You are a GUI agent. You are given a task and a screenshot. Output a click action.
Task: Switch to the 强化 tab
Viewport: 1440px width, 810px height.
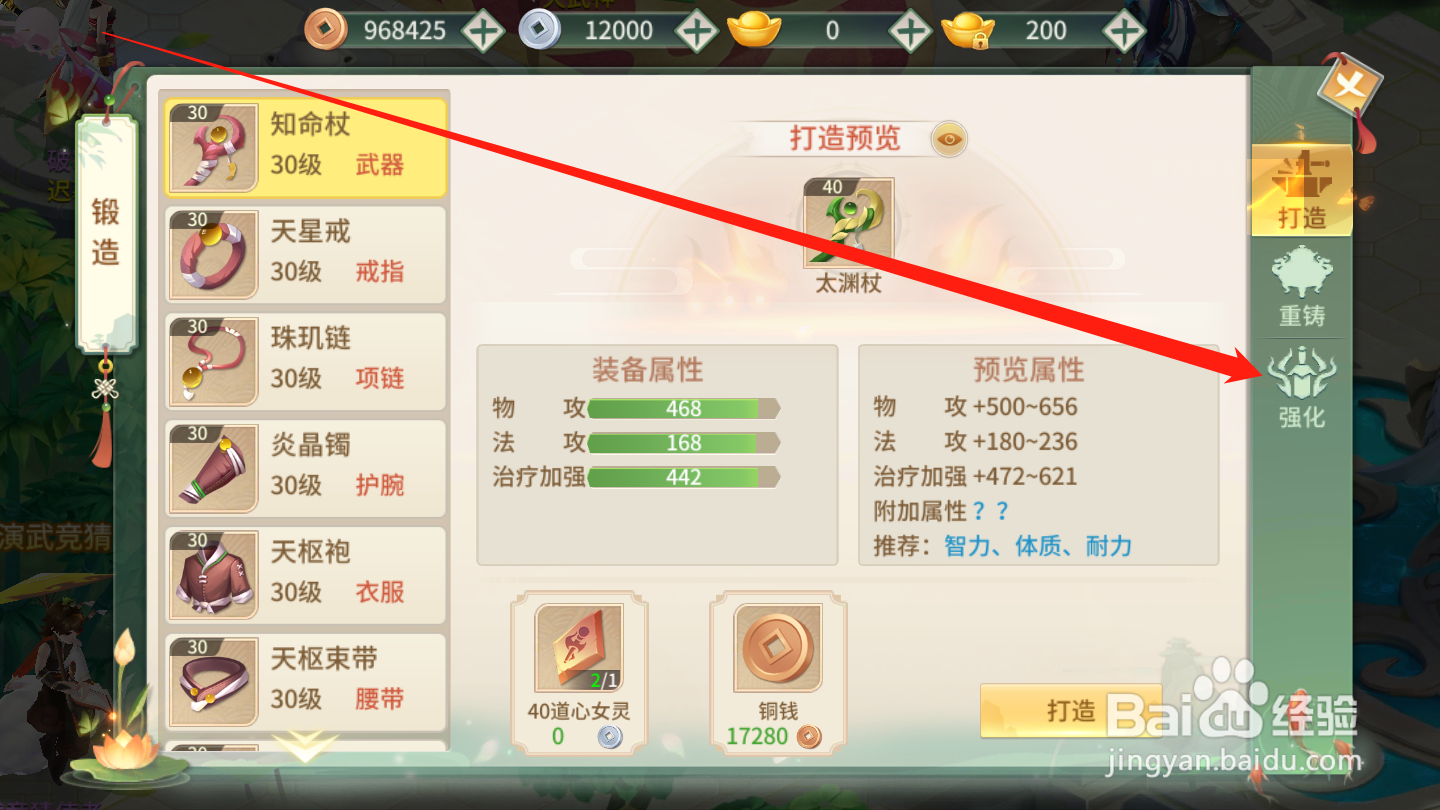pyautogui.click(x=1302, y=386)
